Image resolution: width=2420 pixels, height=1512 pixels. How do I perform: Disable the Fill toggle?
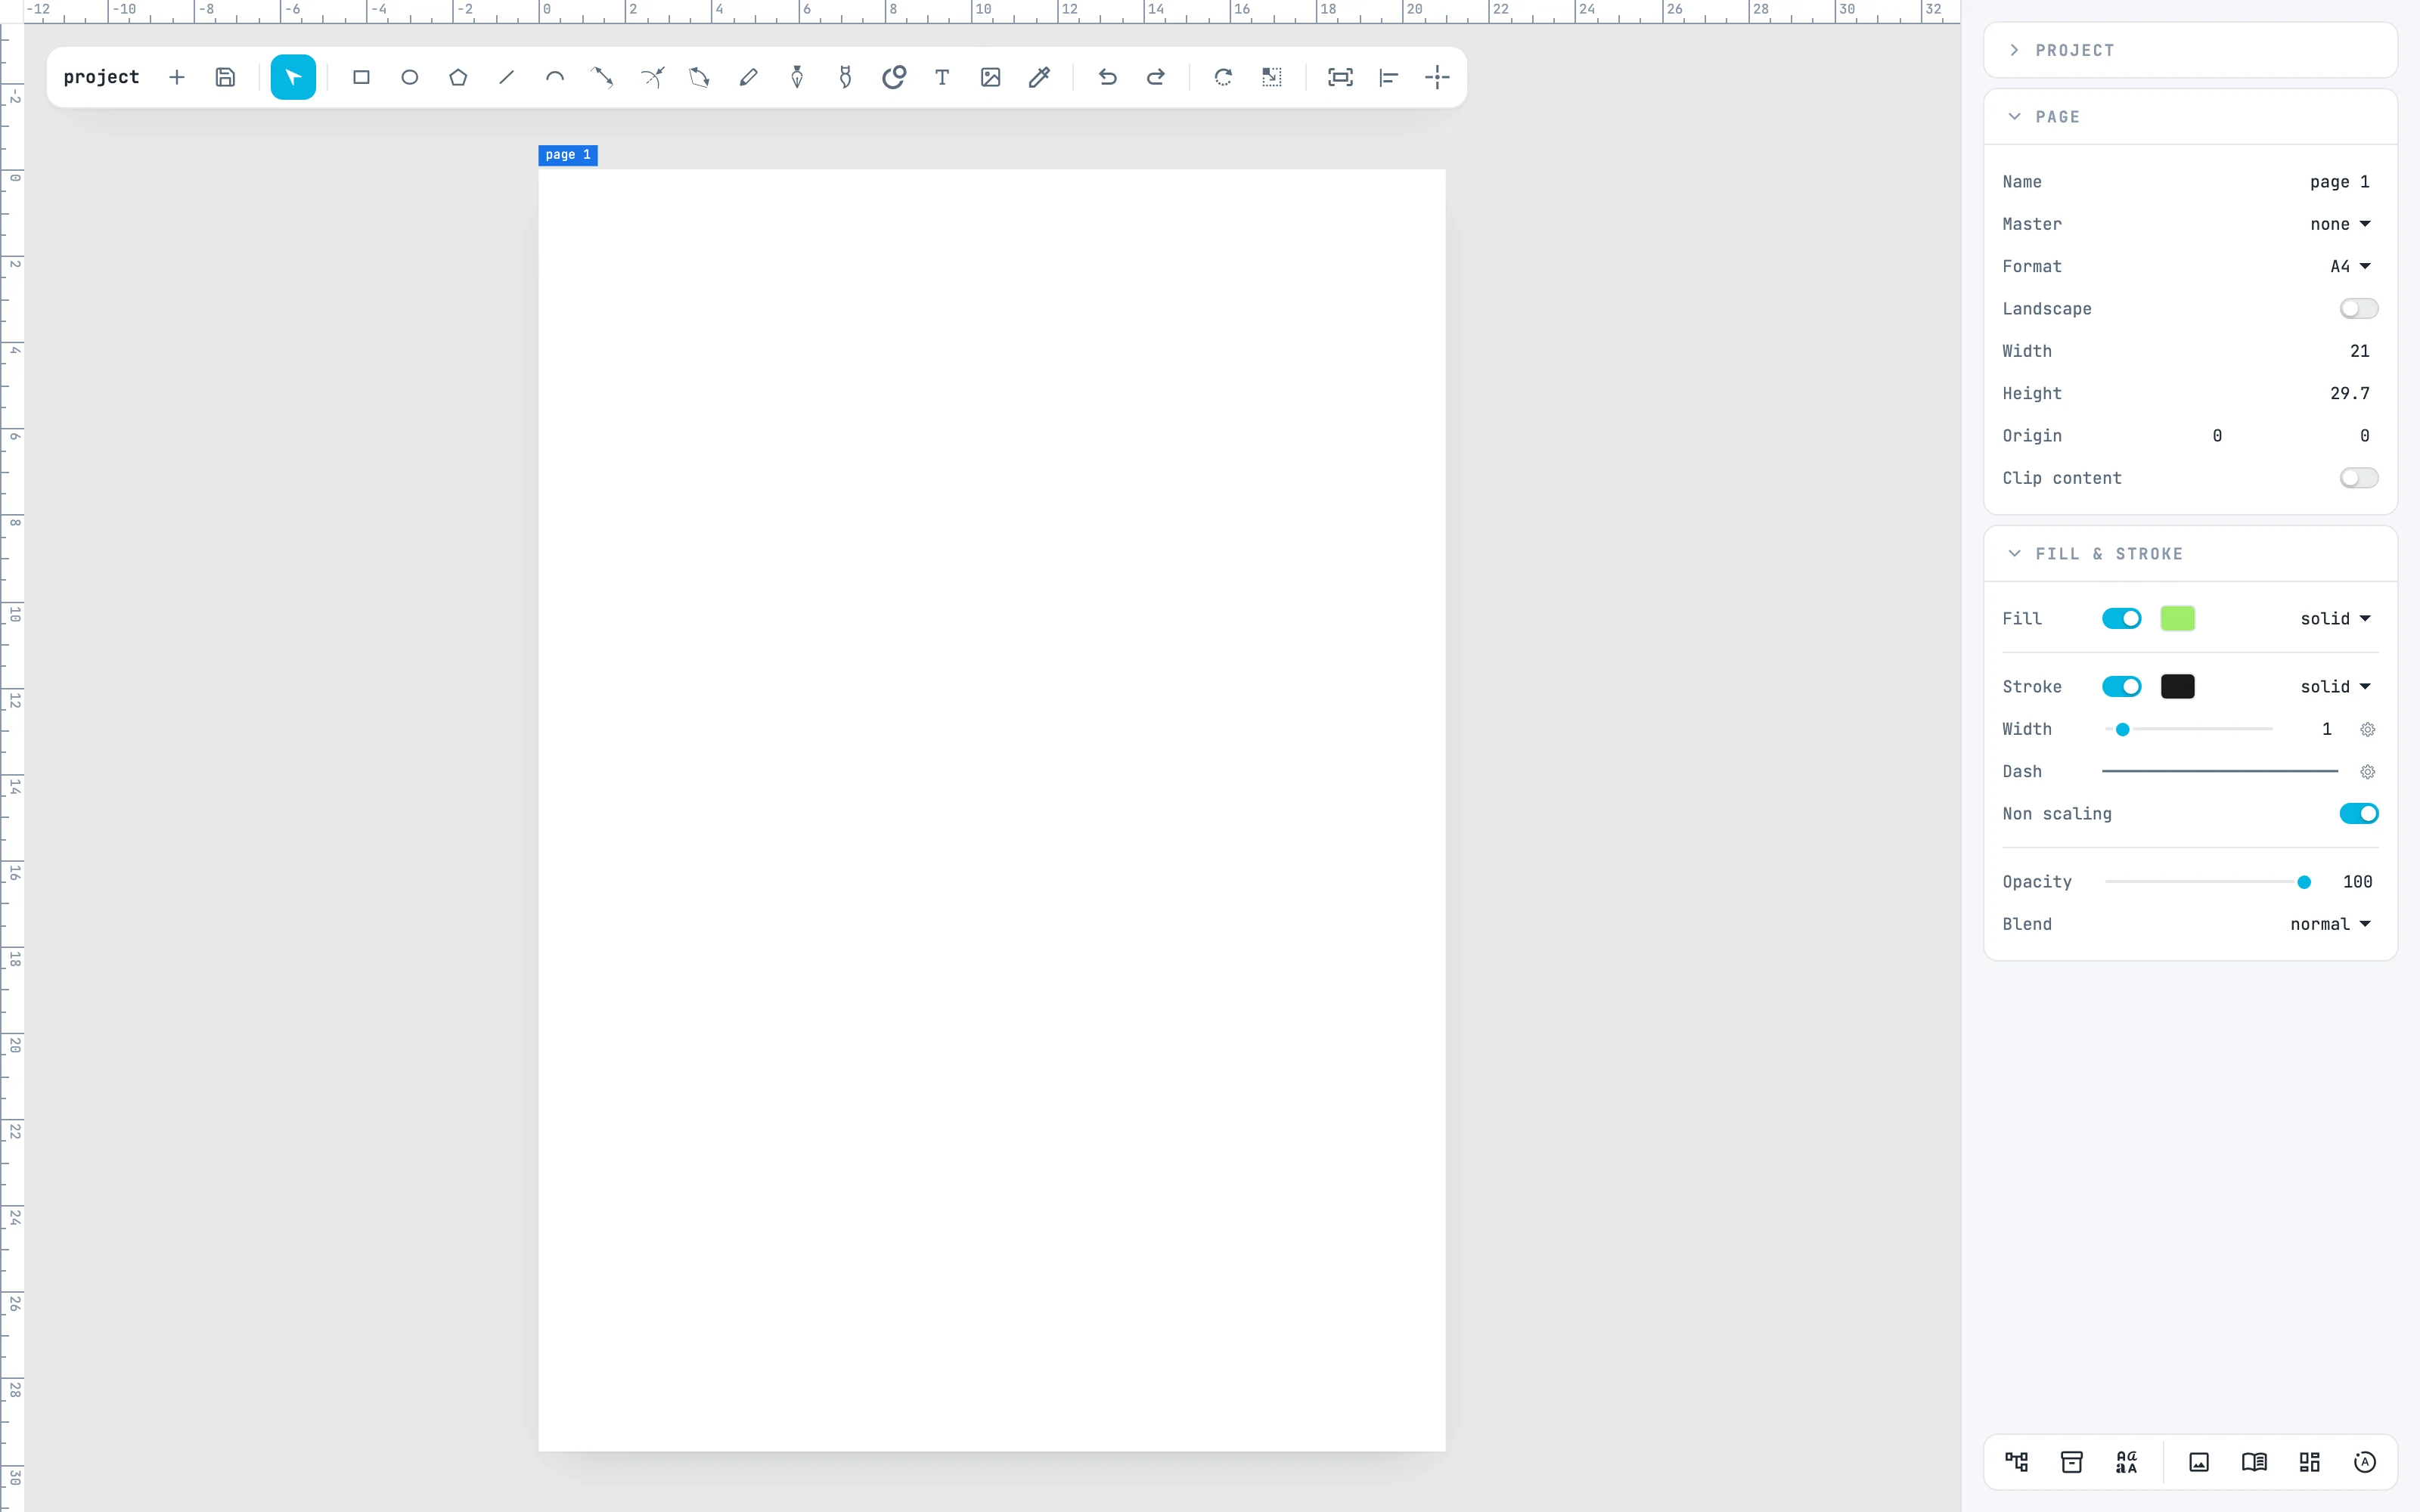tap(2121, 619)
